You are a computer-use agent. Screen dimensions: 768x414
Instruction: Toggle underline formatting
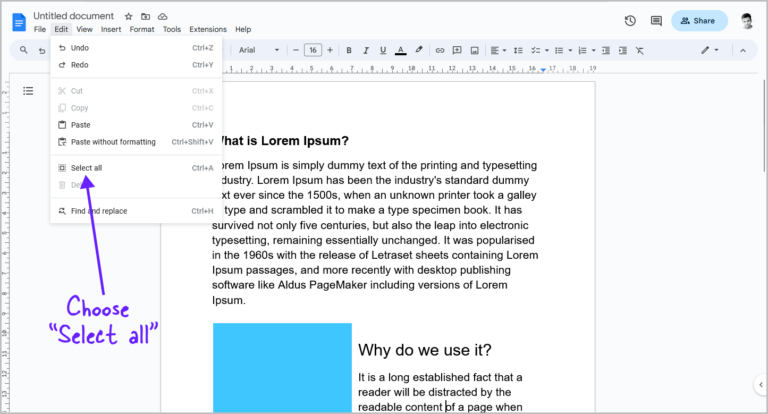tap(383, 50)
